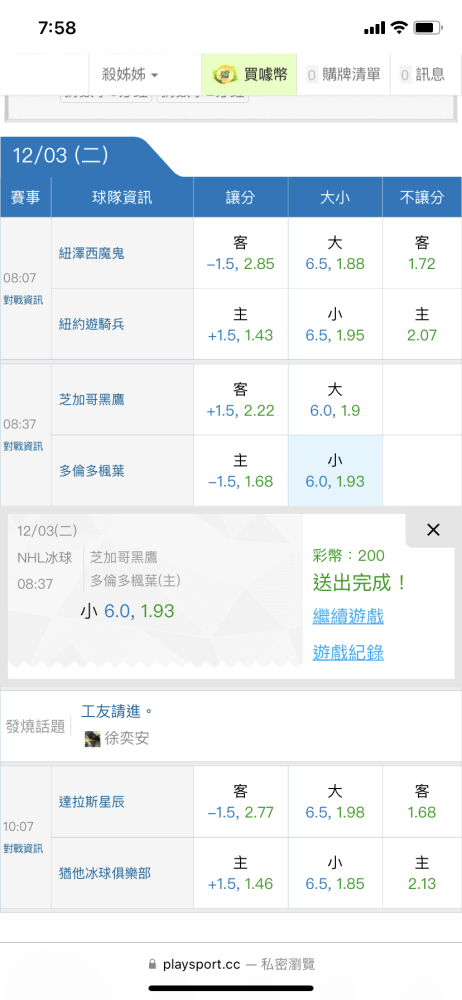Open the 殺姊姊 account dropdown

[130, 75]
